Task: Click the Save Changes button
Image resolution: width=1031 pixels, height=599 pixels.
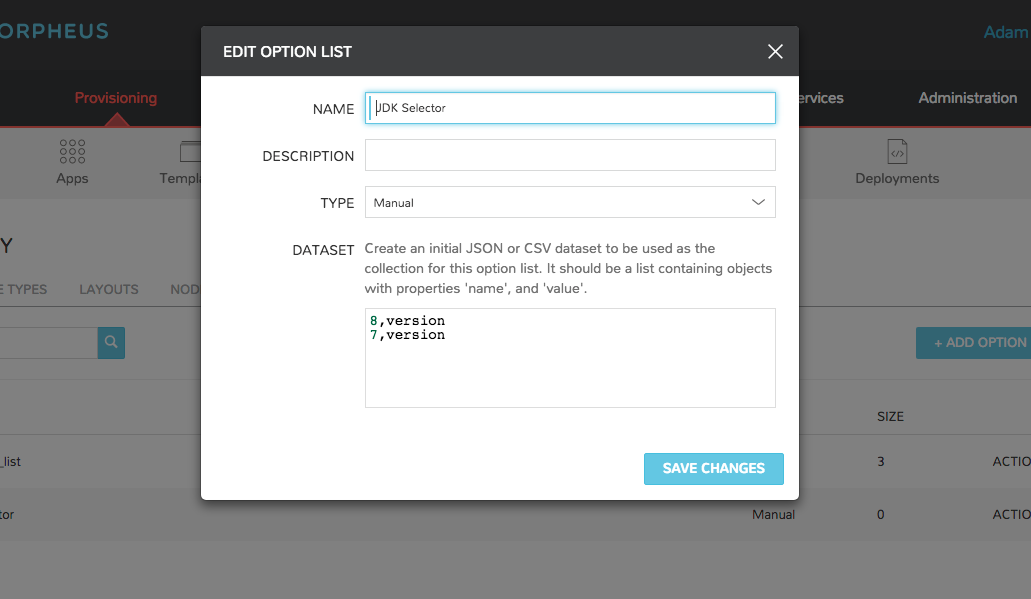Action: [713, 468]
